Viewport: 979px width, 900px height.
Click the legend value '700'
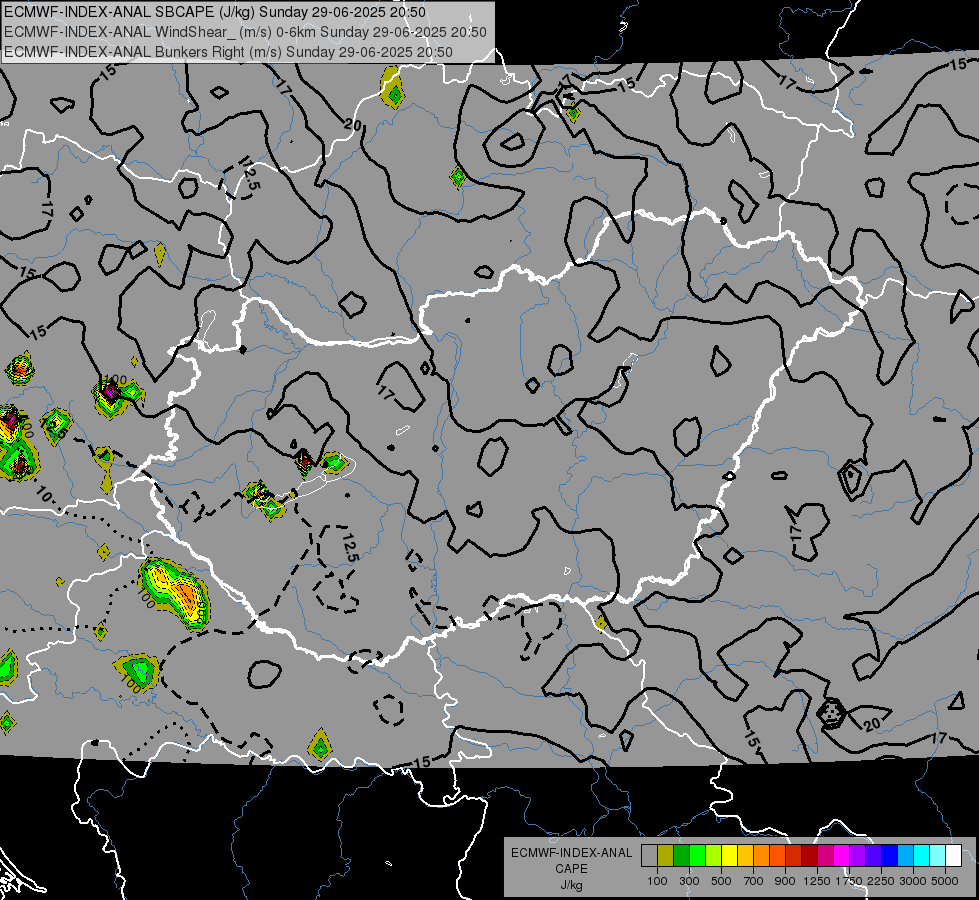(754, 881)
